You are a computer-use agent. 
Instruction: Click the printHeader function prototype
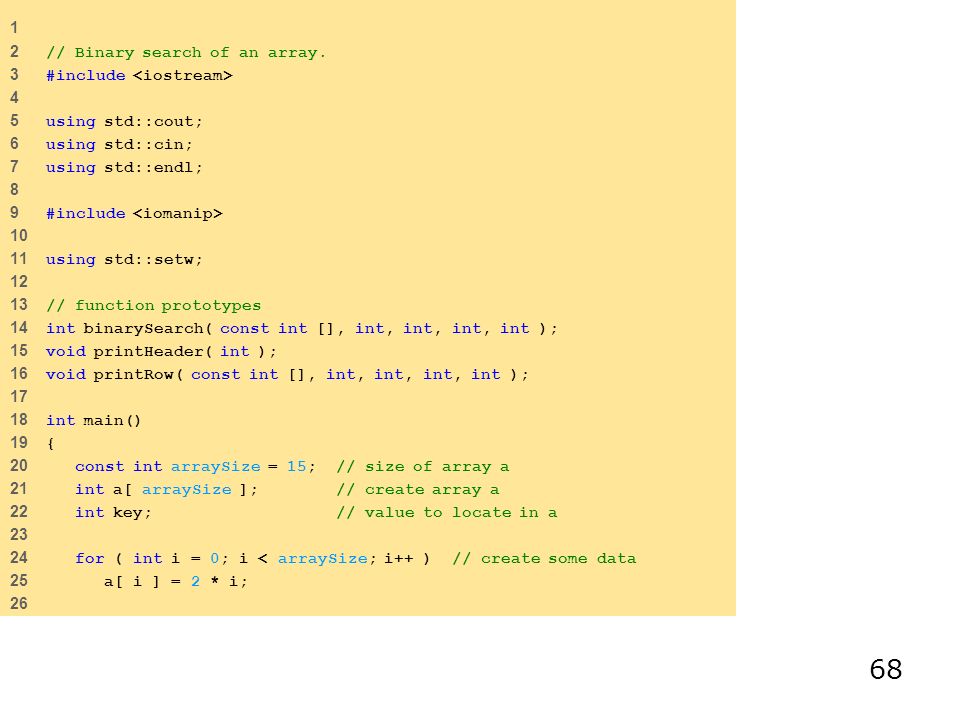pyautogui.click(x=162, y=351)
